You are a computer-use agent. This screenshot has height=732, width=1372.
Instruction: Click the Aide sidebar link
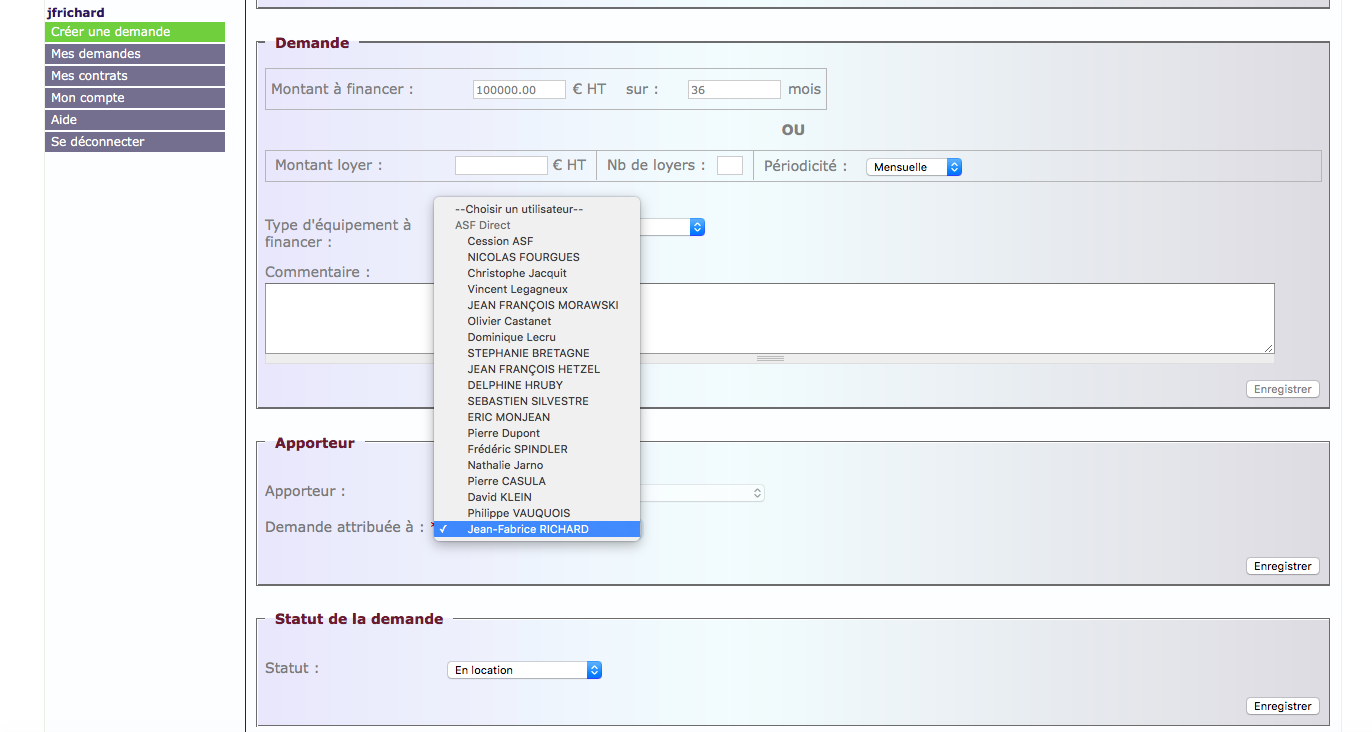click(x=134, y=120)
